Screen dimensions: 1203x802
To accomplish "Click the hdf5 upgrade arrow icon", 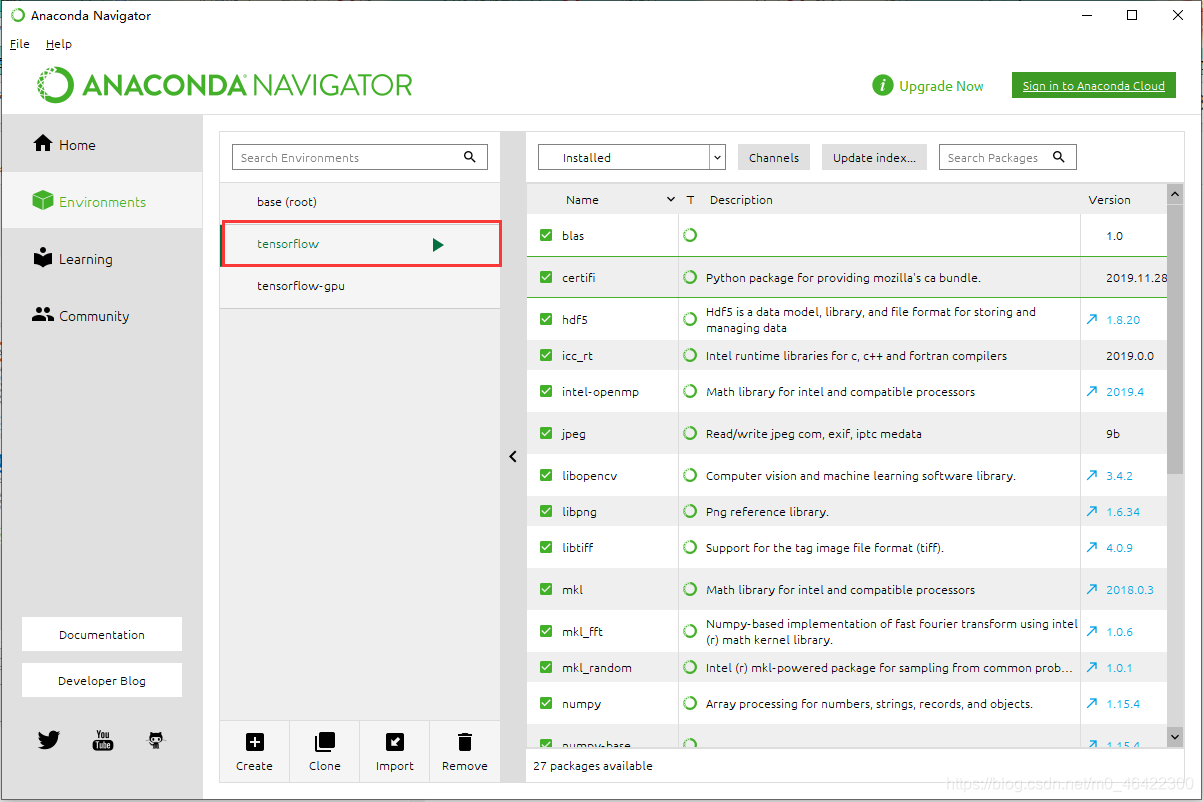I will point(1092,320).
